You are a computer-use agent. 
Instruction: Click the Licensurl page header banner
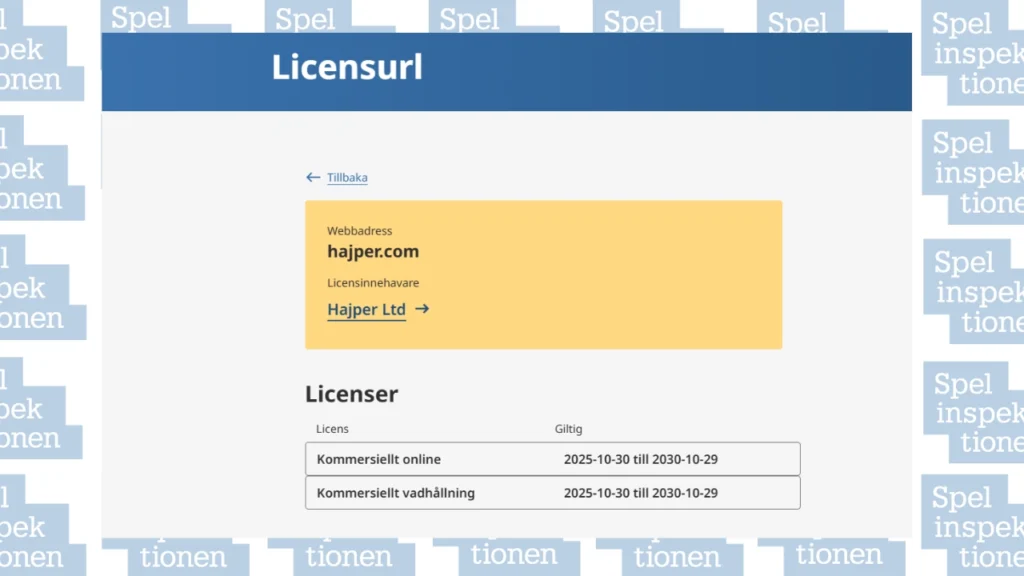[506, 71]
